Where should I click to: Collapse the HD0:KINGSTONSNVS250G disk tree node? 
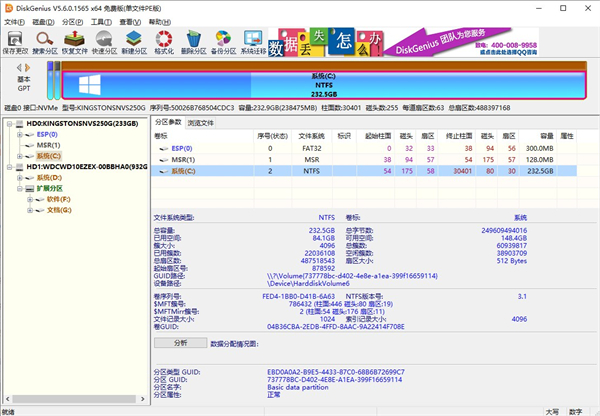point(9,123)
